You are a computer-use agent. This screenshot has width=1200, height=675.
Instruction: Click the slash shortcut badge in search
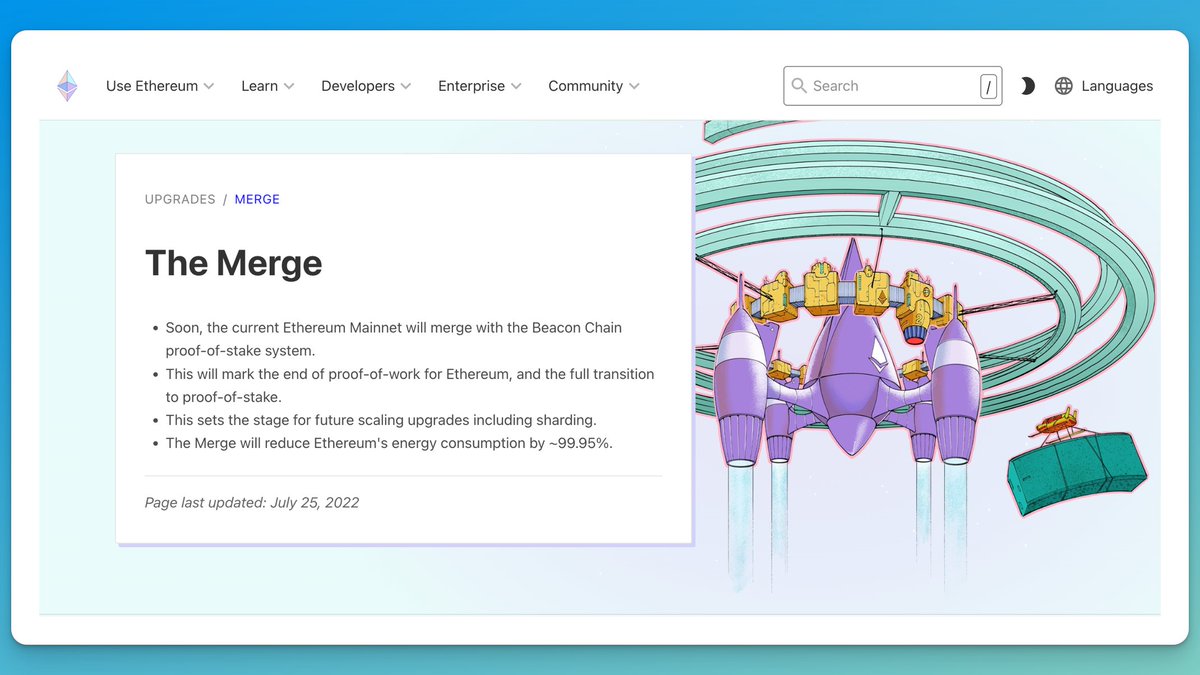(988, 87)
